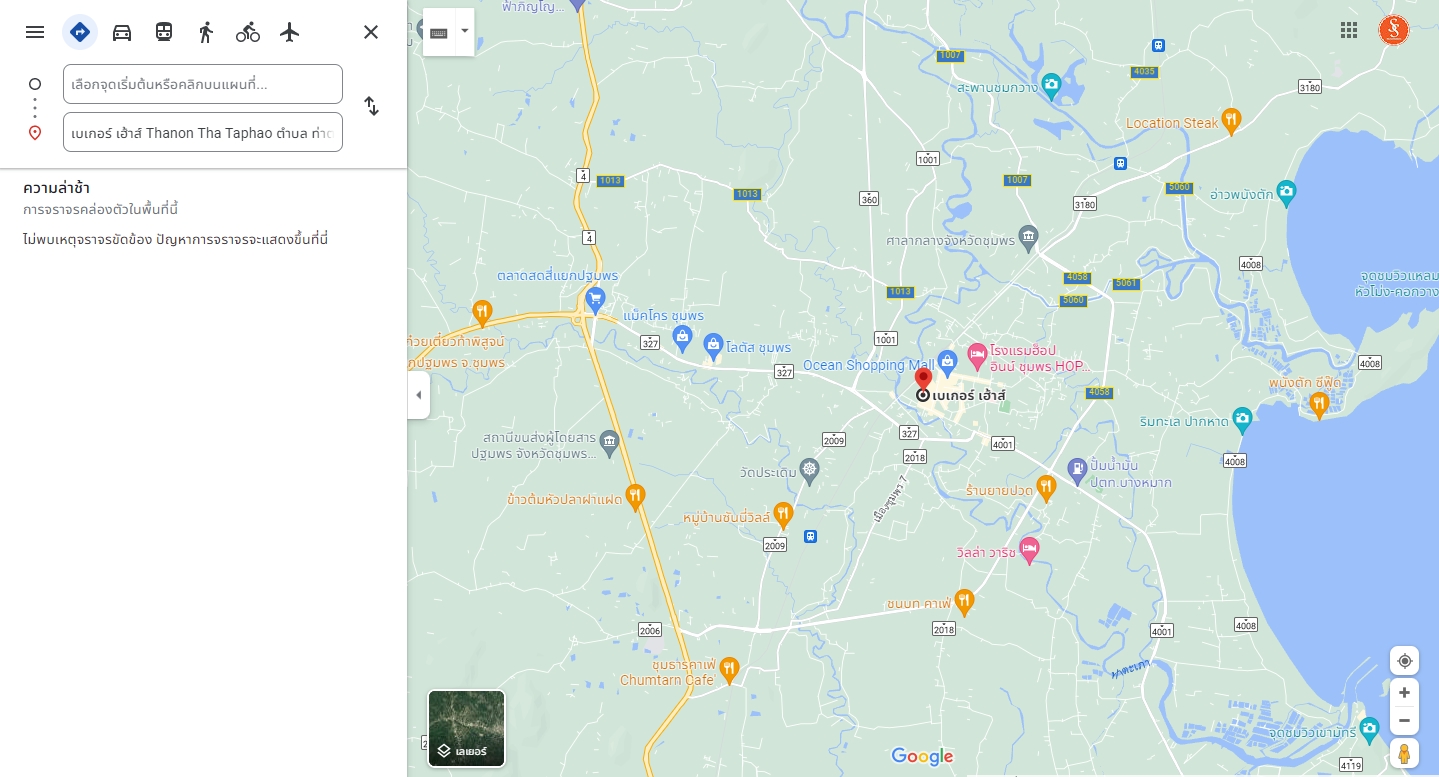Click the ความล่าช้า heading
This screenshot has width=1439, height=777.
[x=57, y=188]
